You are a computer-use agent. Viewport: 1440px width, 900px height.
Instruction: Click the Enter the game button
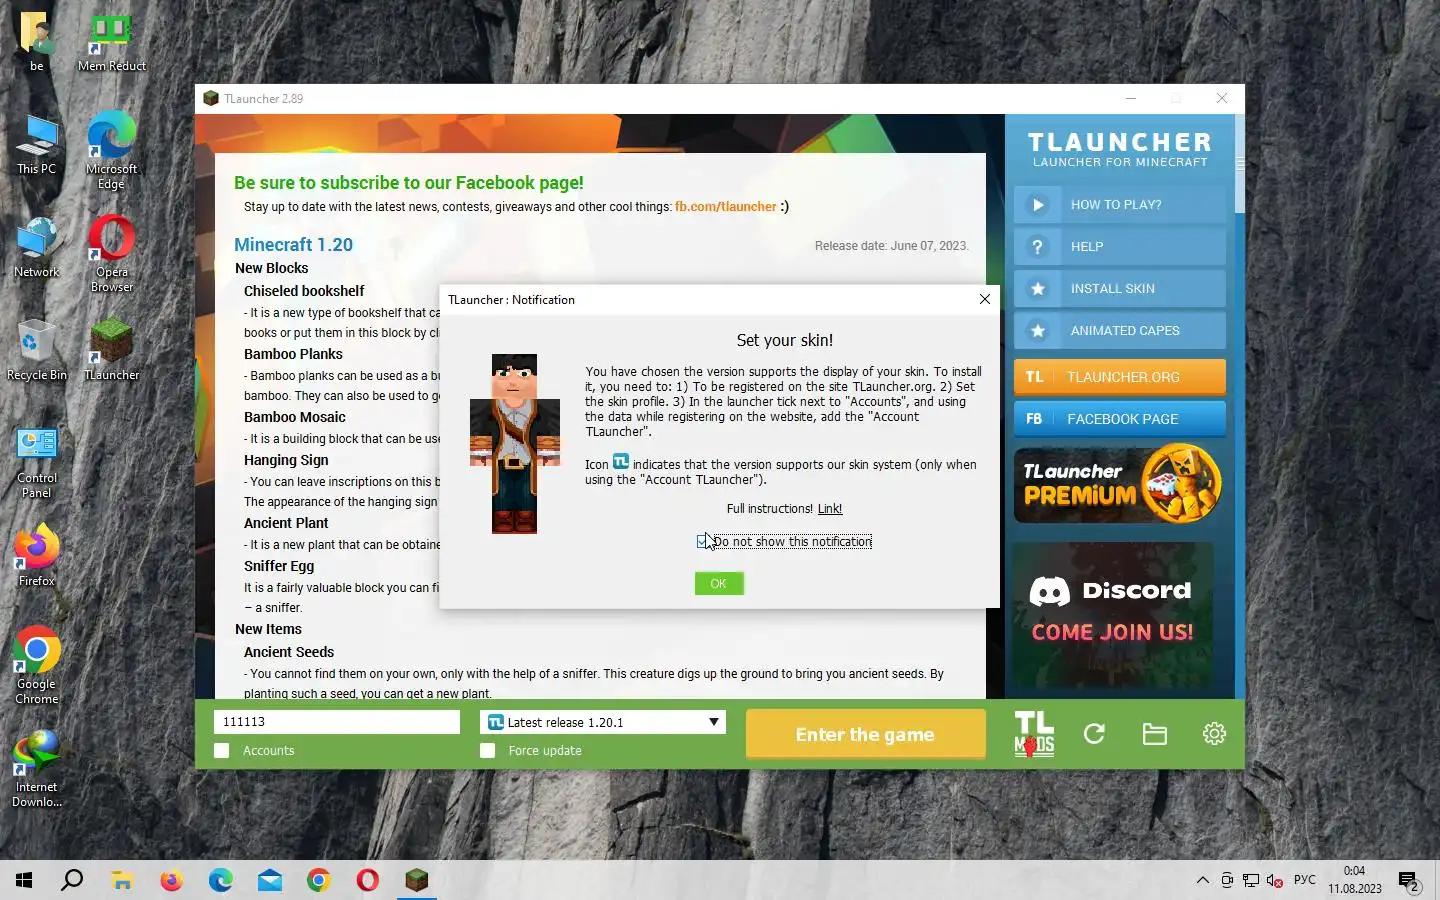pyautogui.click(x=865, y=734)
